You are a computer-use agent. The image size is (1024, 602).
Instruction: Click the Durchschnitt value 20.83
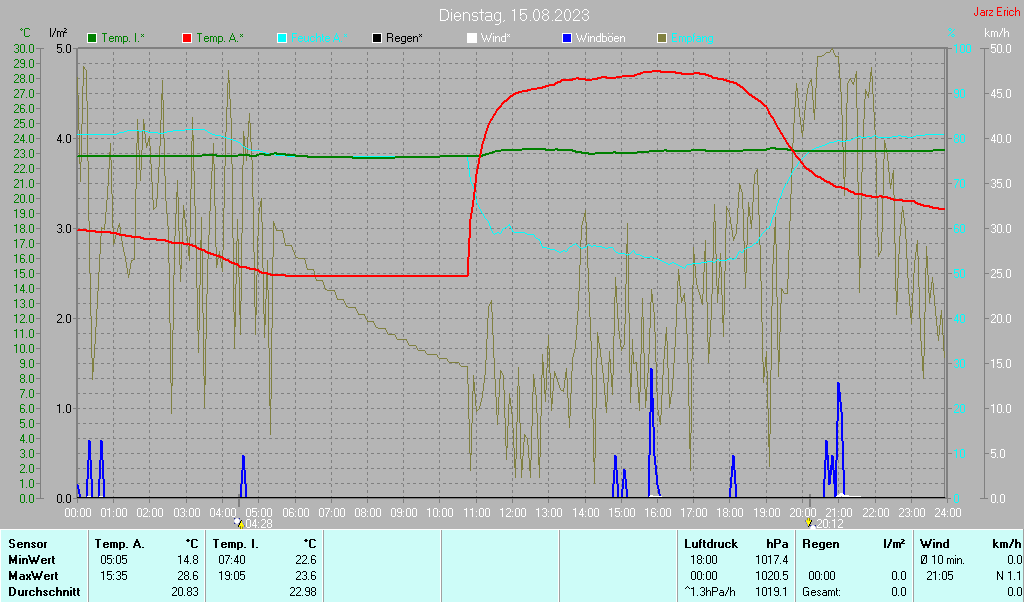pyautogui.click(x=184, y=593)
